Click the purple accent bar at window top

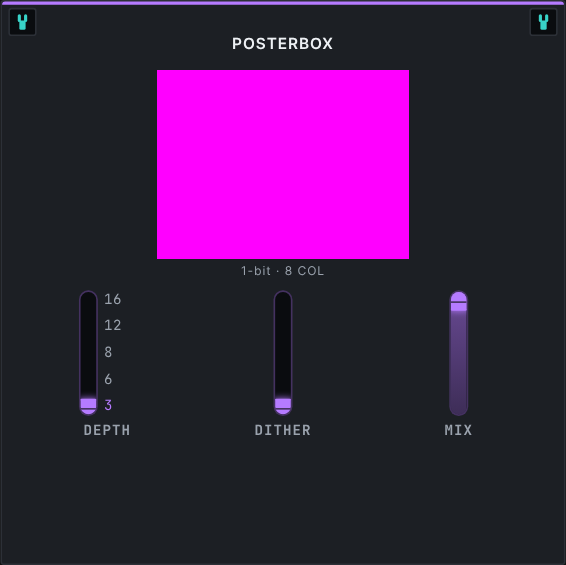[x=283, y=3]
